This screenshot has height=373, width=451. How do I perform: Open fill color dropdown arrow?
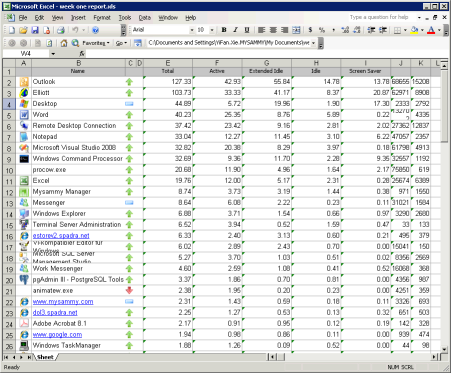click(x=422, y=30)
